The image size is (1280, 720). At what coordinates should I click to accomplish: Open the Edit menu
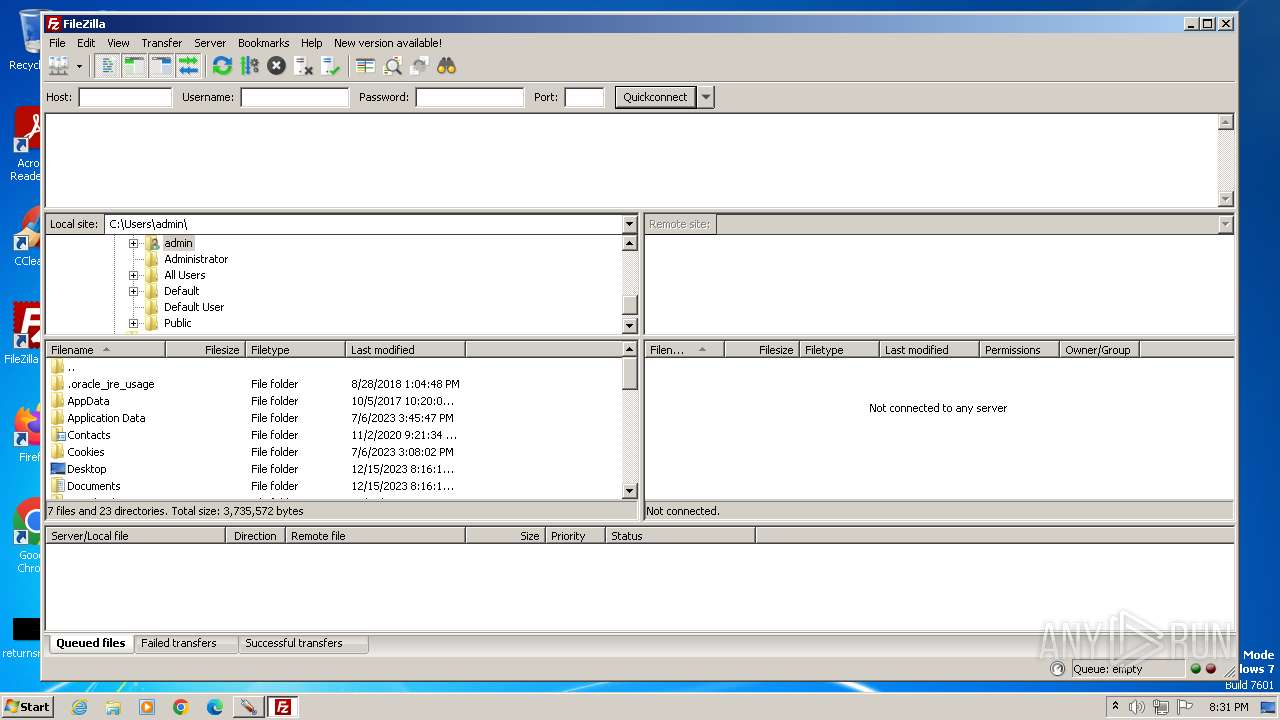click(x=86, y=43)
